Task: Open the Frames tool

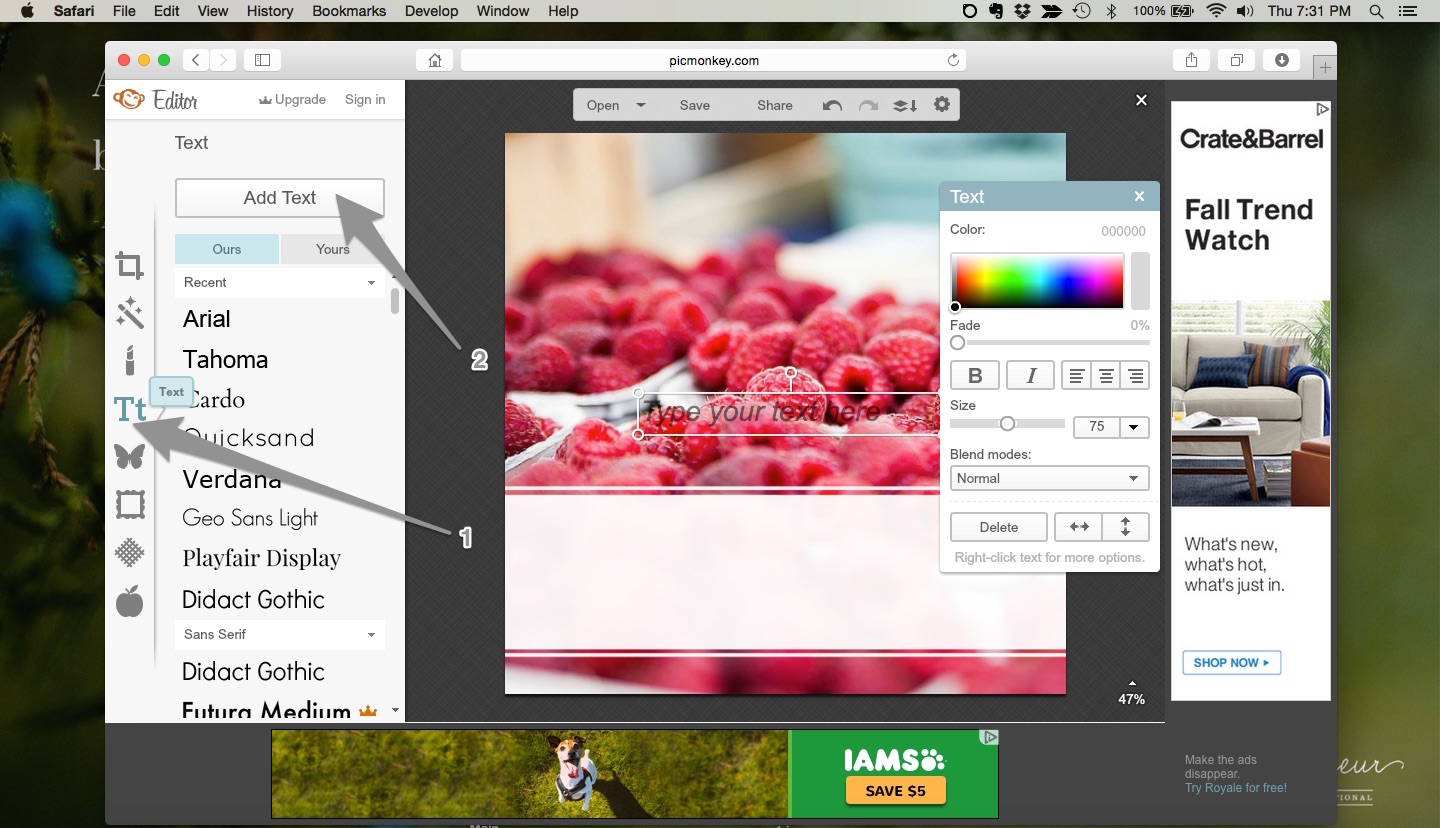Action: click(130, 504)
